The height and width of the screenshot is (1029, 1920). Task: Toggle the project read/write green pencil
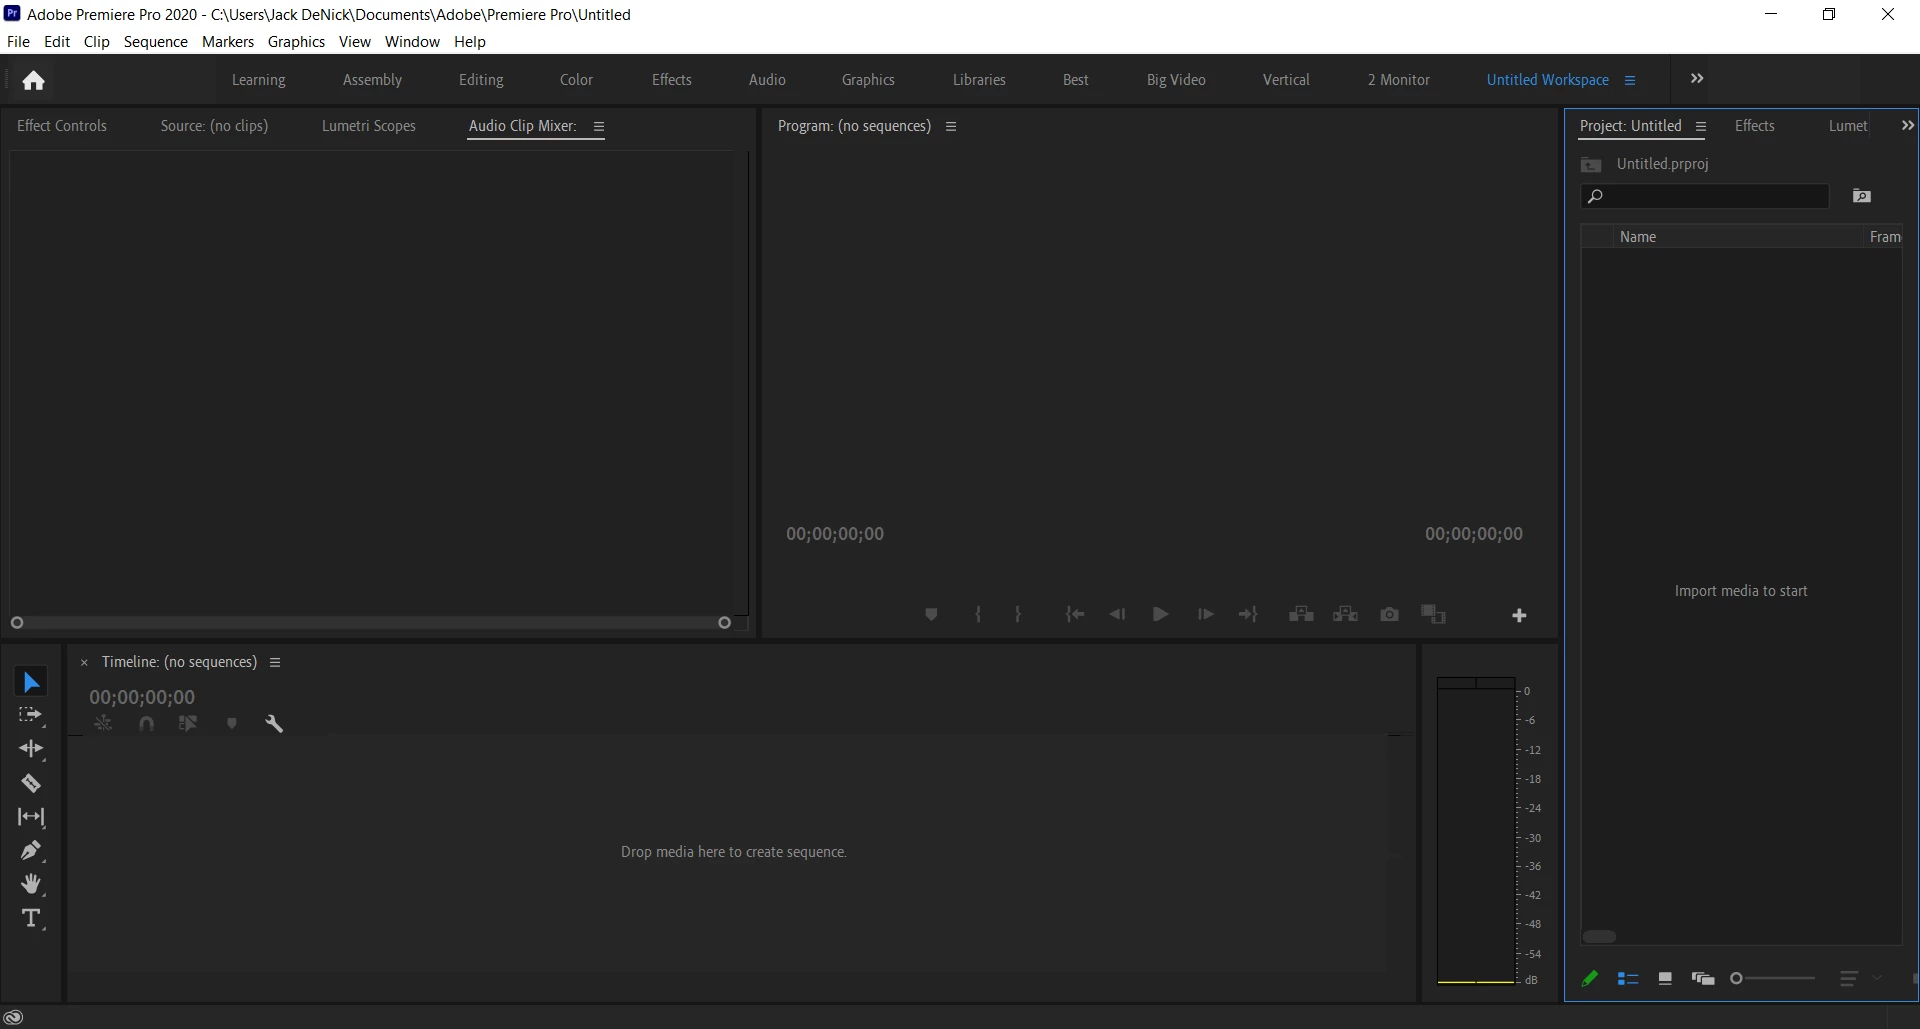point(1589,979)
